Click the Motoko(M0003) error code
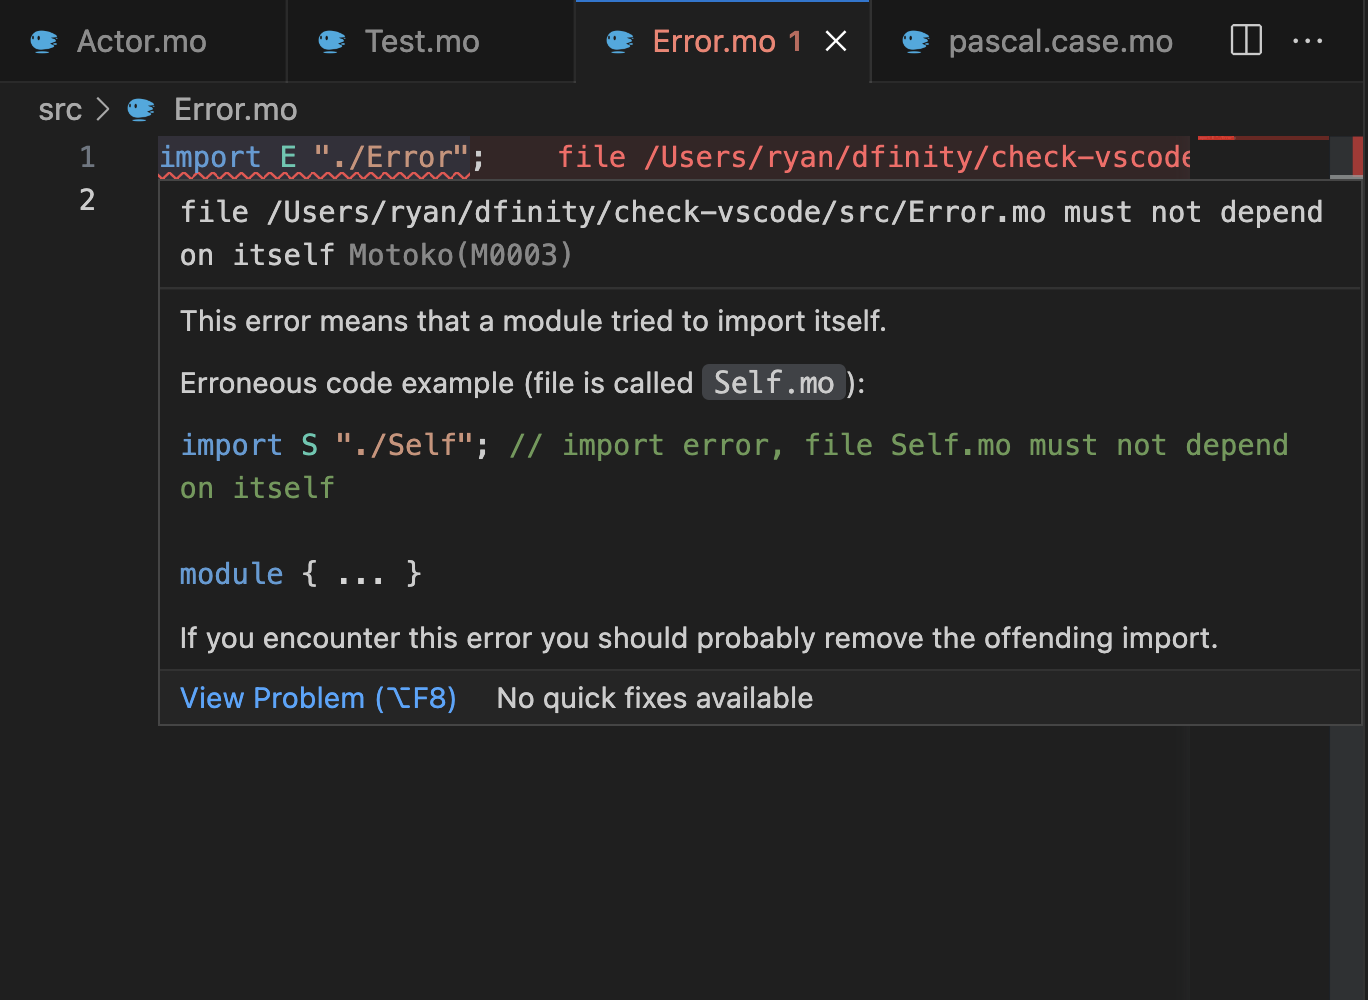Viewport: 1368px width, 1000px height. pos(460,255)
